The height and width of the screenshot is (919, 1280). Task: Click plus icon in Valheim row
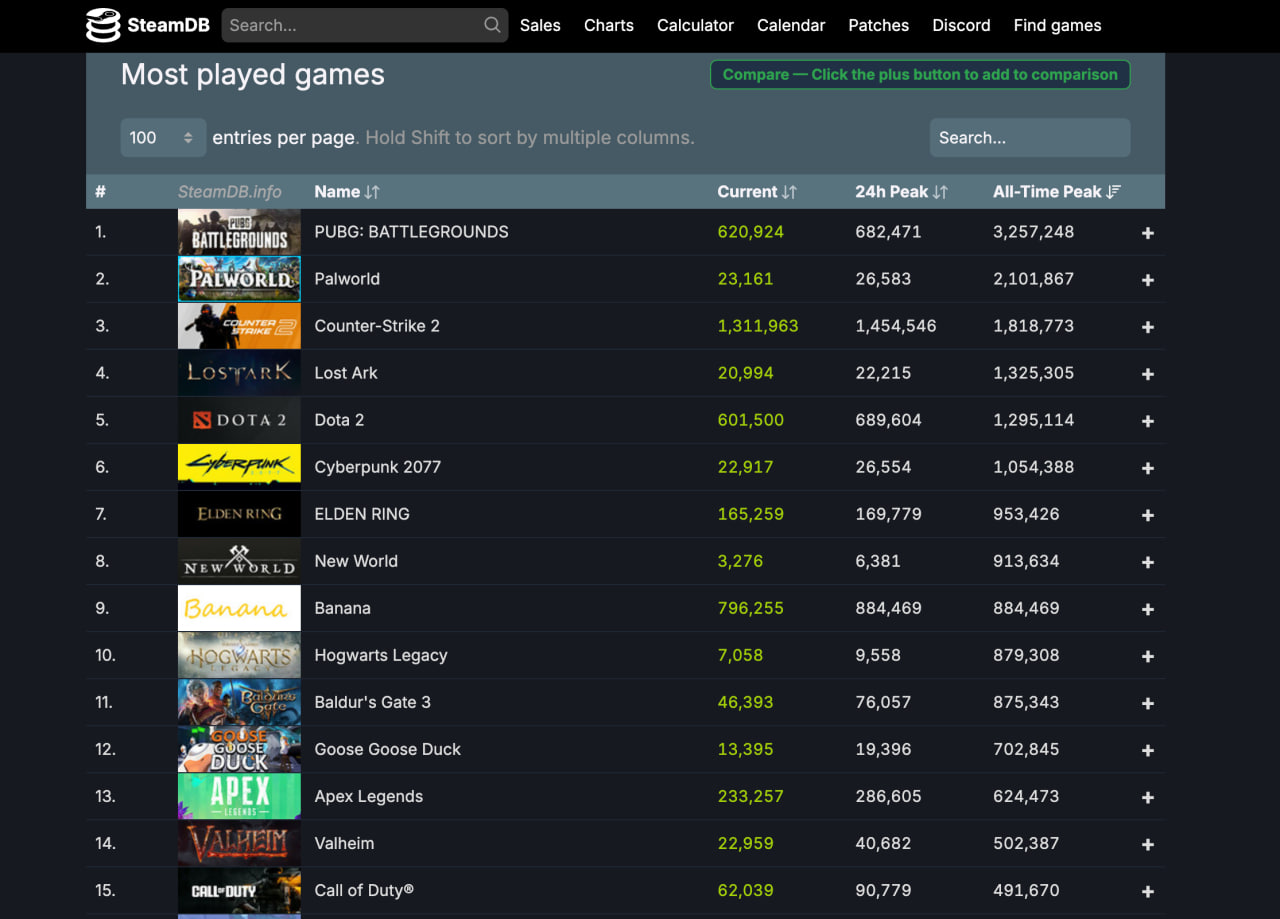click(x=1148, y=844)
